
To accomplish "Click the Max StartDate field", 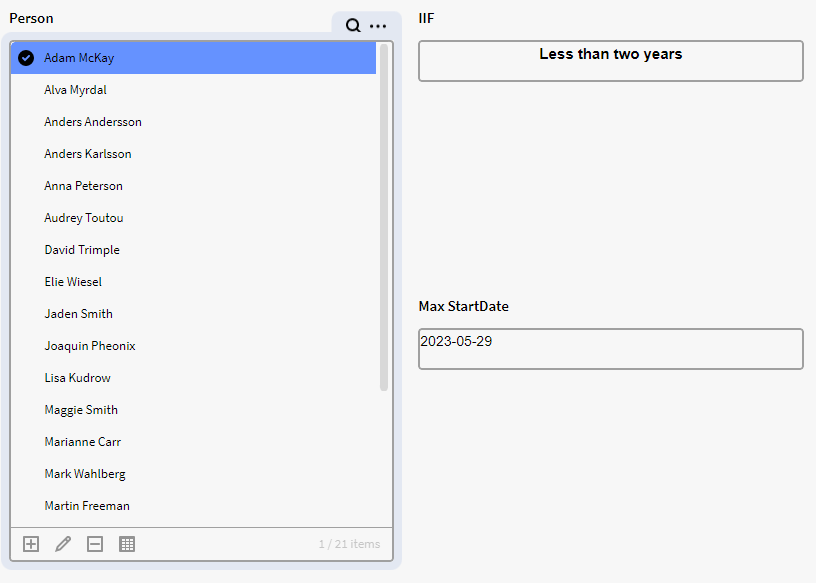I will coord(611,349).
